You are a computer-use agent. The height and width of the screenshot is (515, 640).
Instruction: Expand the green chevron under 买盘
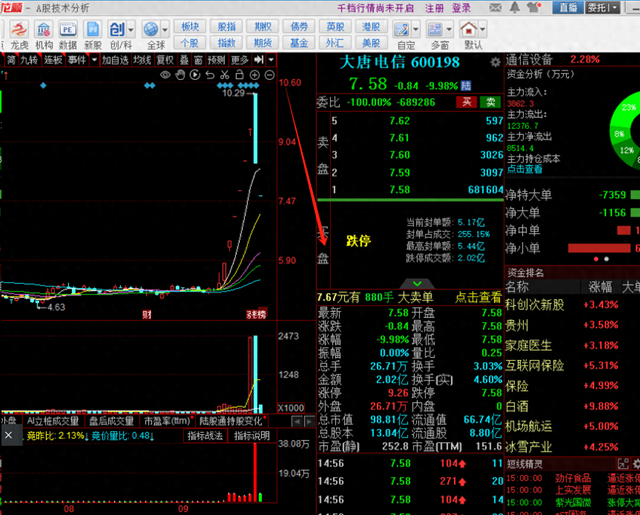[417, 283]
